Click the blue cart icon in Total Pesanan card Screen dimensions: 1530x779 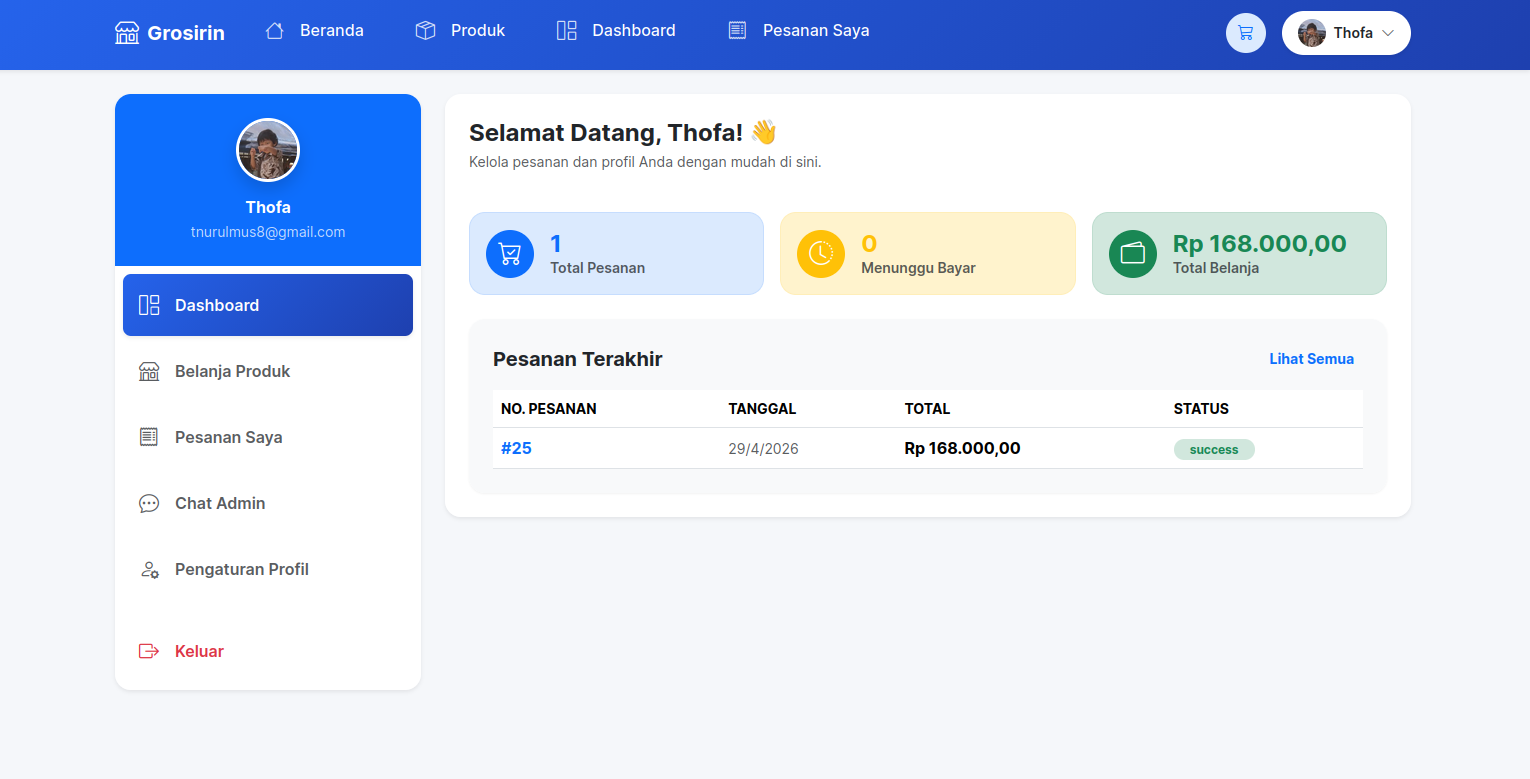(x=510, y=254)
